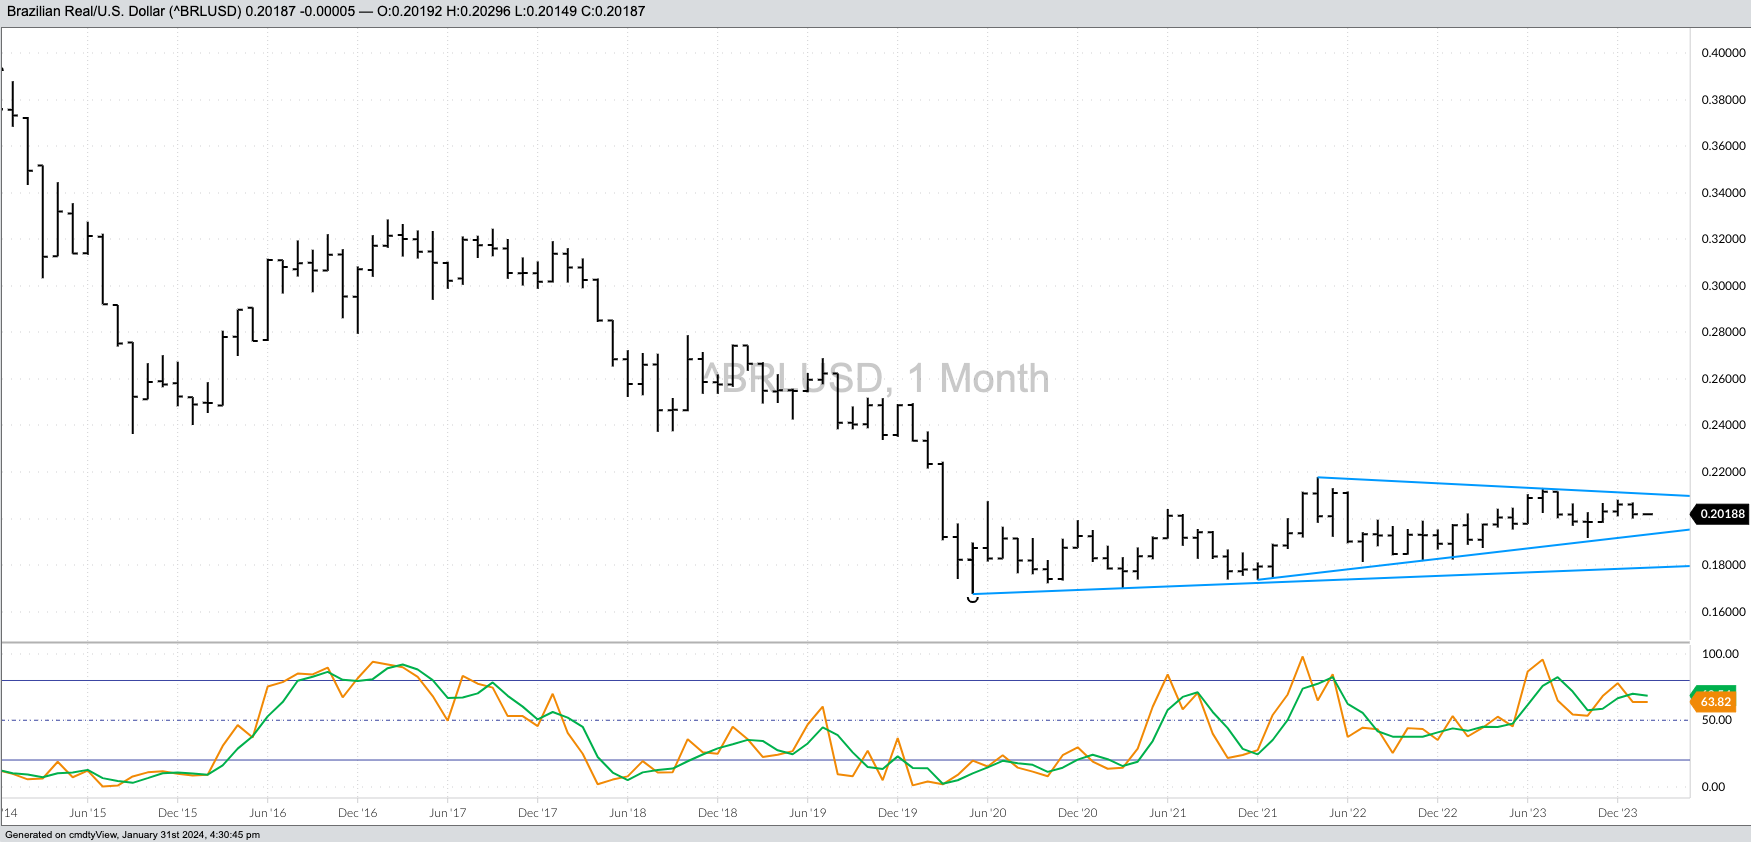The width and height of the screenshot is (1751, 842).
Task: Click the Jun '20 date label
Action: 987,813
